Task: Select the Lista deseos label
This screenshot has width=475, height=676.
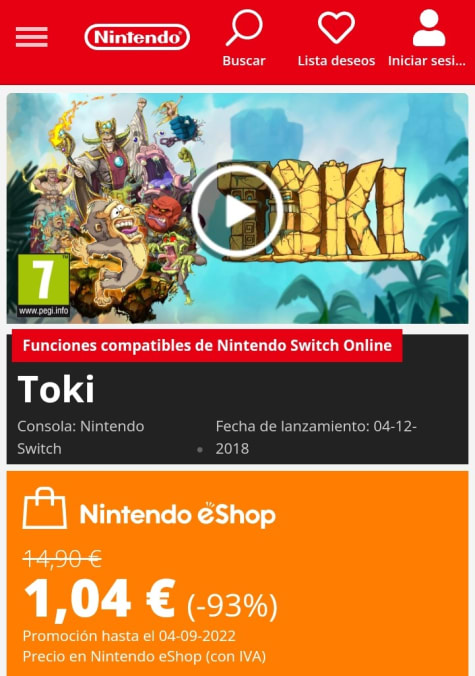Action: pos(336,61)
